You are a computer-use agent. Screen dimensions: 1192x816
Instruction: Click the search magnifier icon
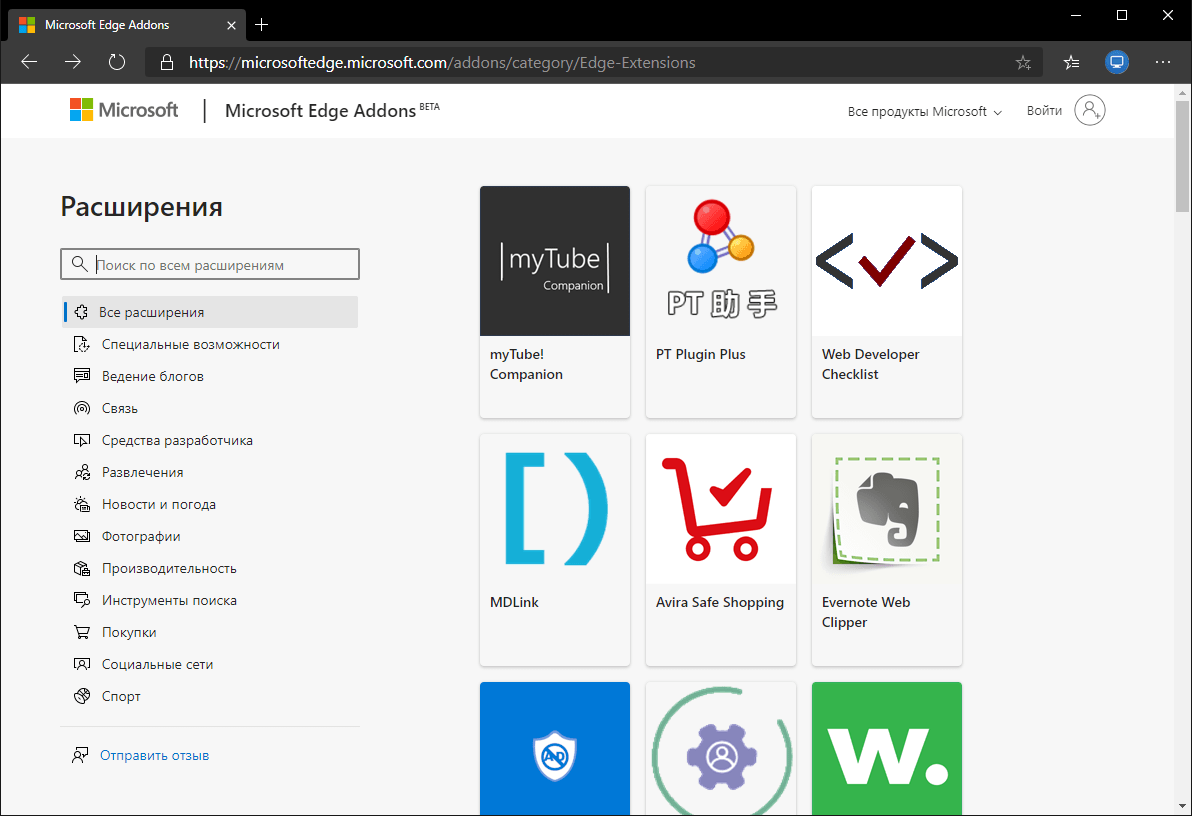pyautogui.click(x=79, y=264)
